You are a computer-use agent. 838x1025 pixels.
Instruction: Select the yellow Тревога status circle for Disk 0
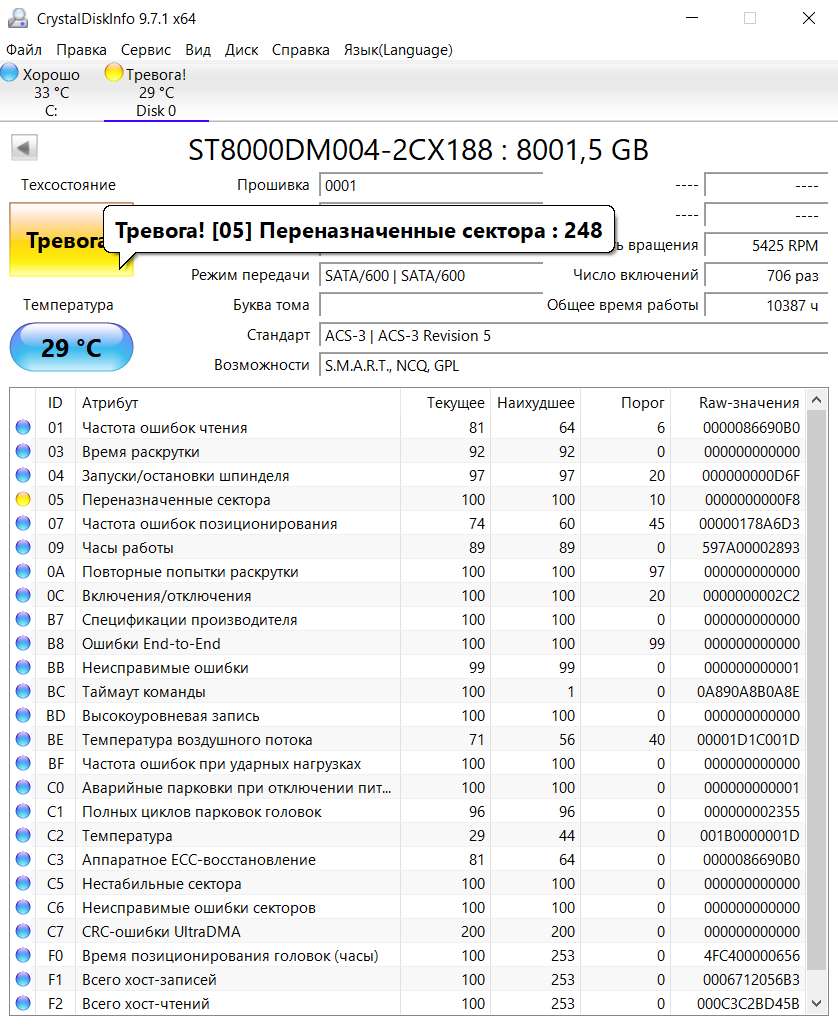(114, 73)
